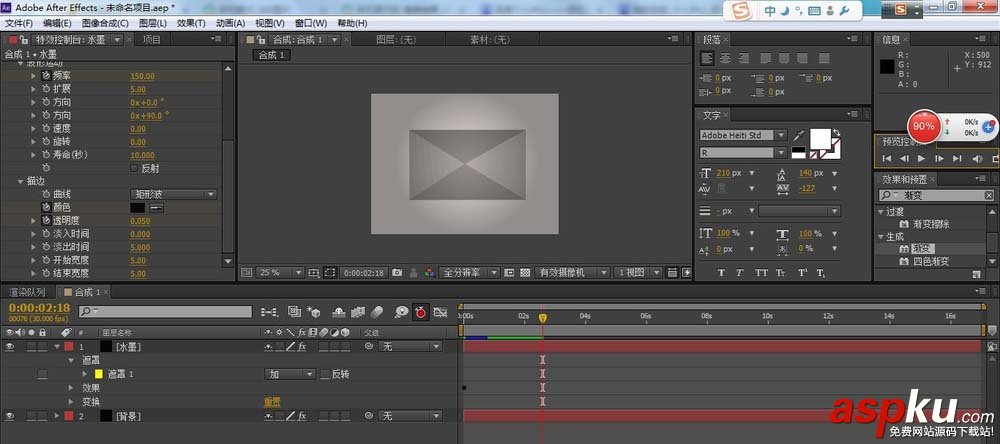This screenshot has width=1000, height=444.
Task: Apply the faux bold text style
Action: 721,273
